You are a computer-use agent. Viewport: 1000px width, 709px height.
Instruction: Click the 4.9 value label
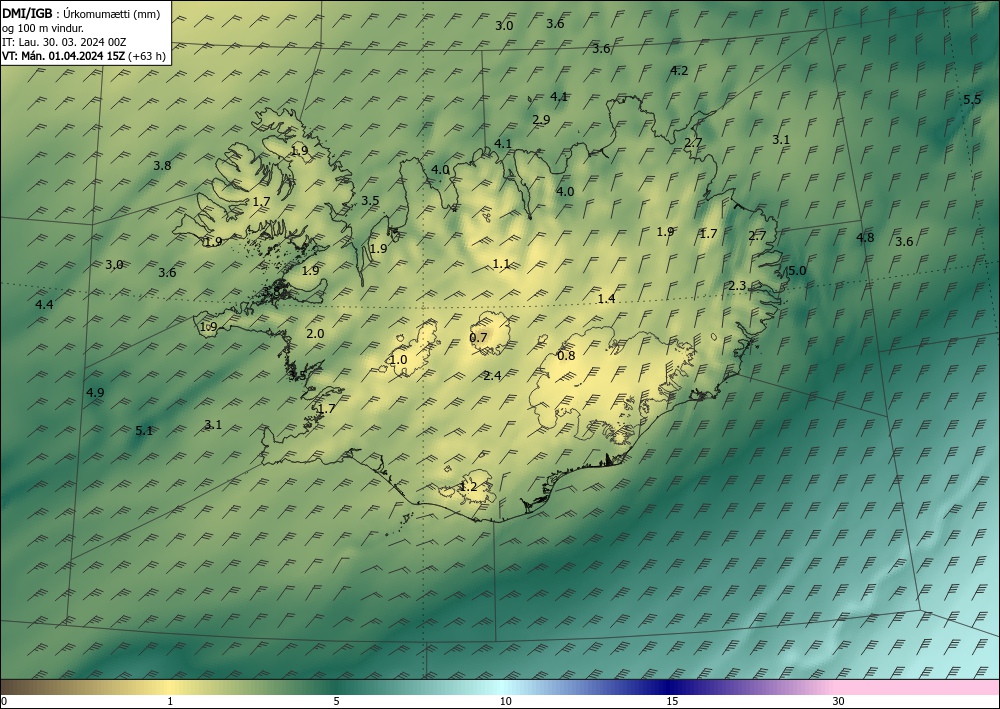[x=95, y=393]
